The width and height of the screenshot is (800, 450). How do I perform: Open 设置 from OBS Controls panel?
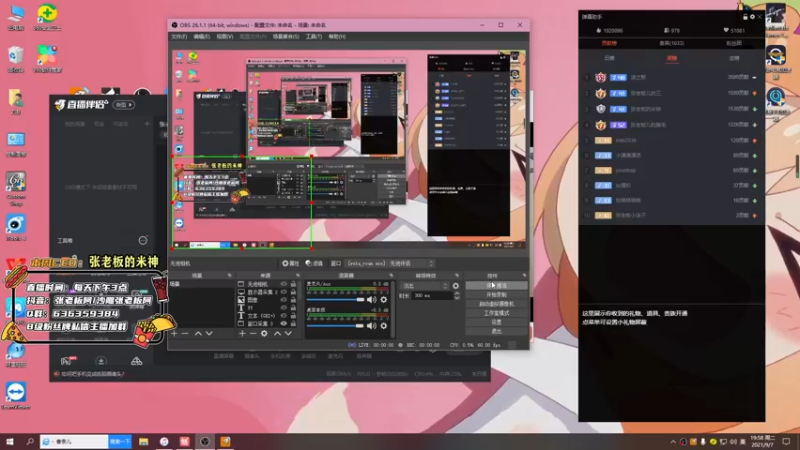[496, 322]
